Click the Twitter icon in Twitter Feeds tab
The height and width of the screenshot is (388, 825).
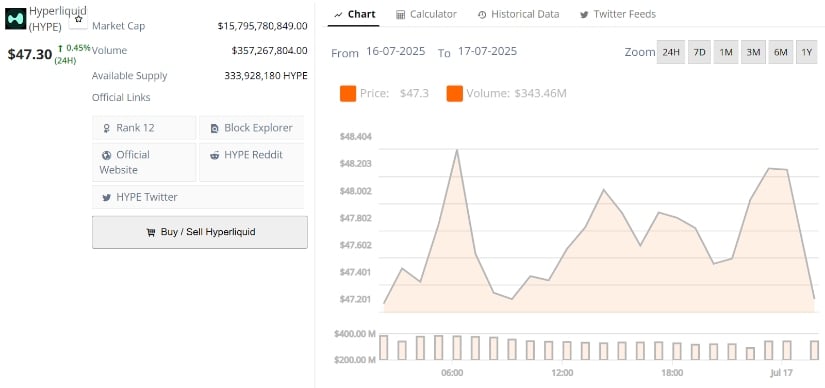pos(584,15)
